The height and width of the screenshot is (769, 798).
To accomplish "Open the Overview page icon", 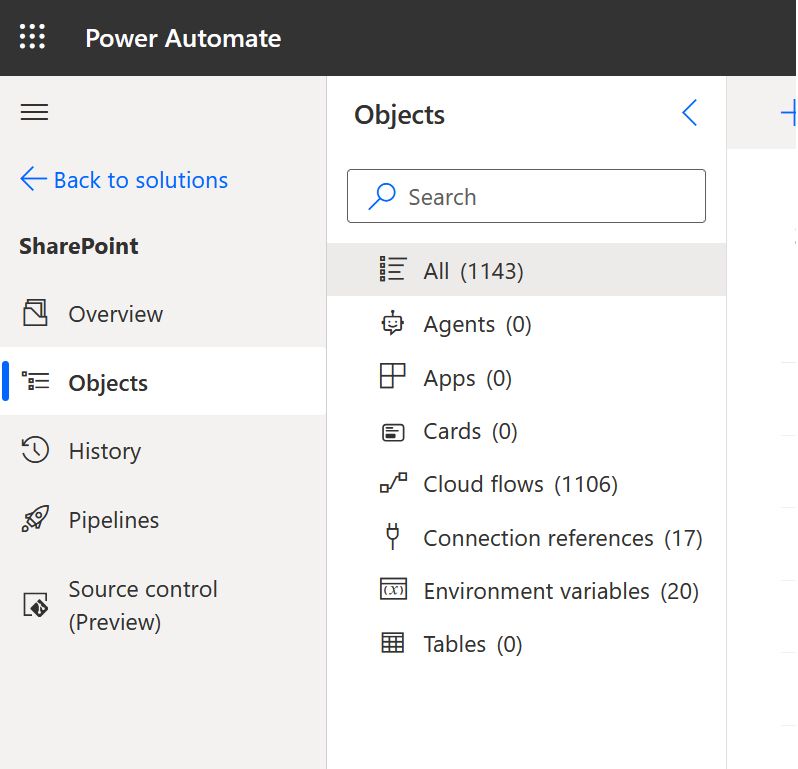I will click(35, 314).
